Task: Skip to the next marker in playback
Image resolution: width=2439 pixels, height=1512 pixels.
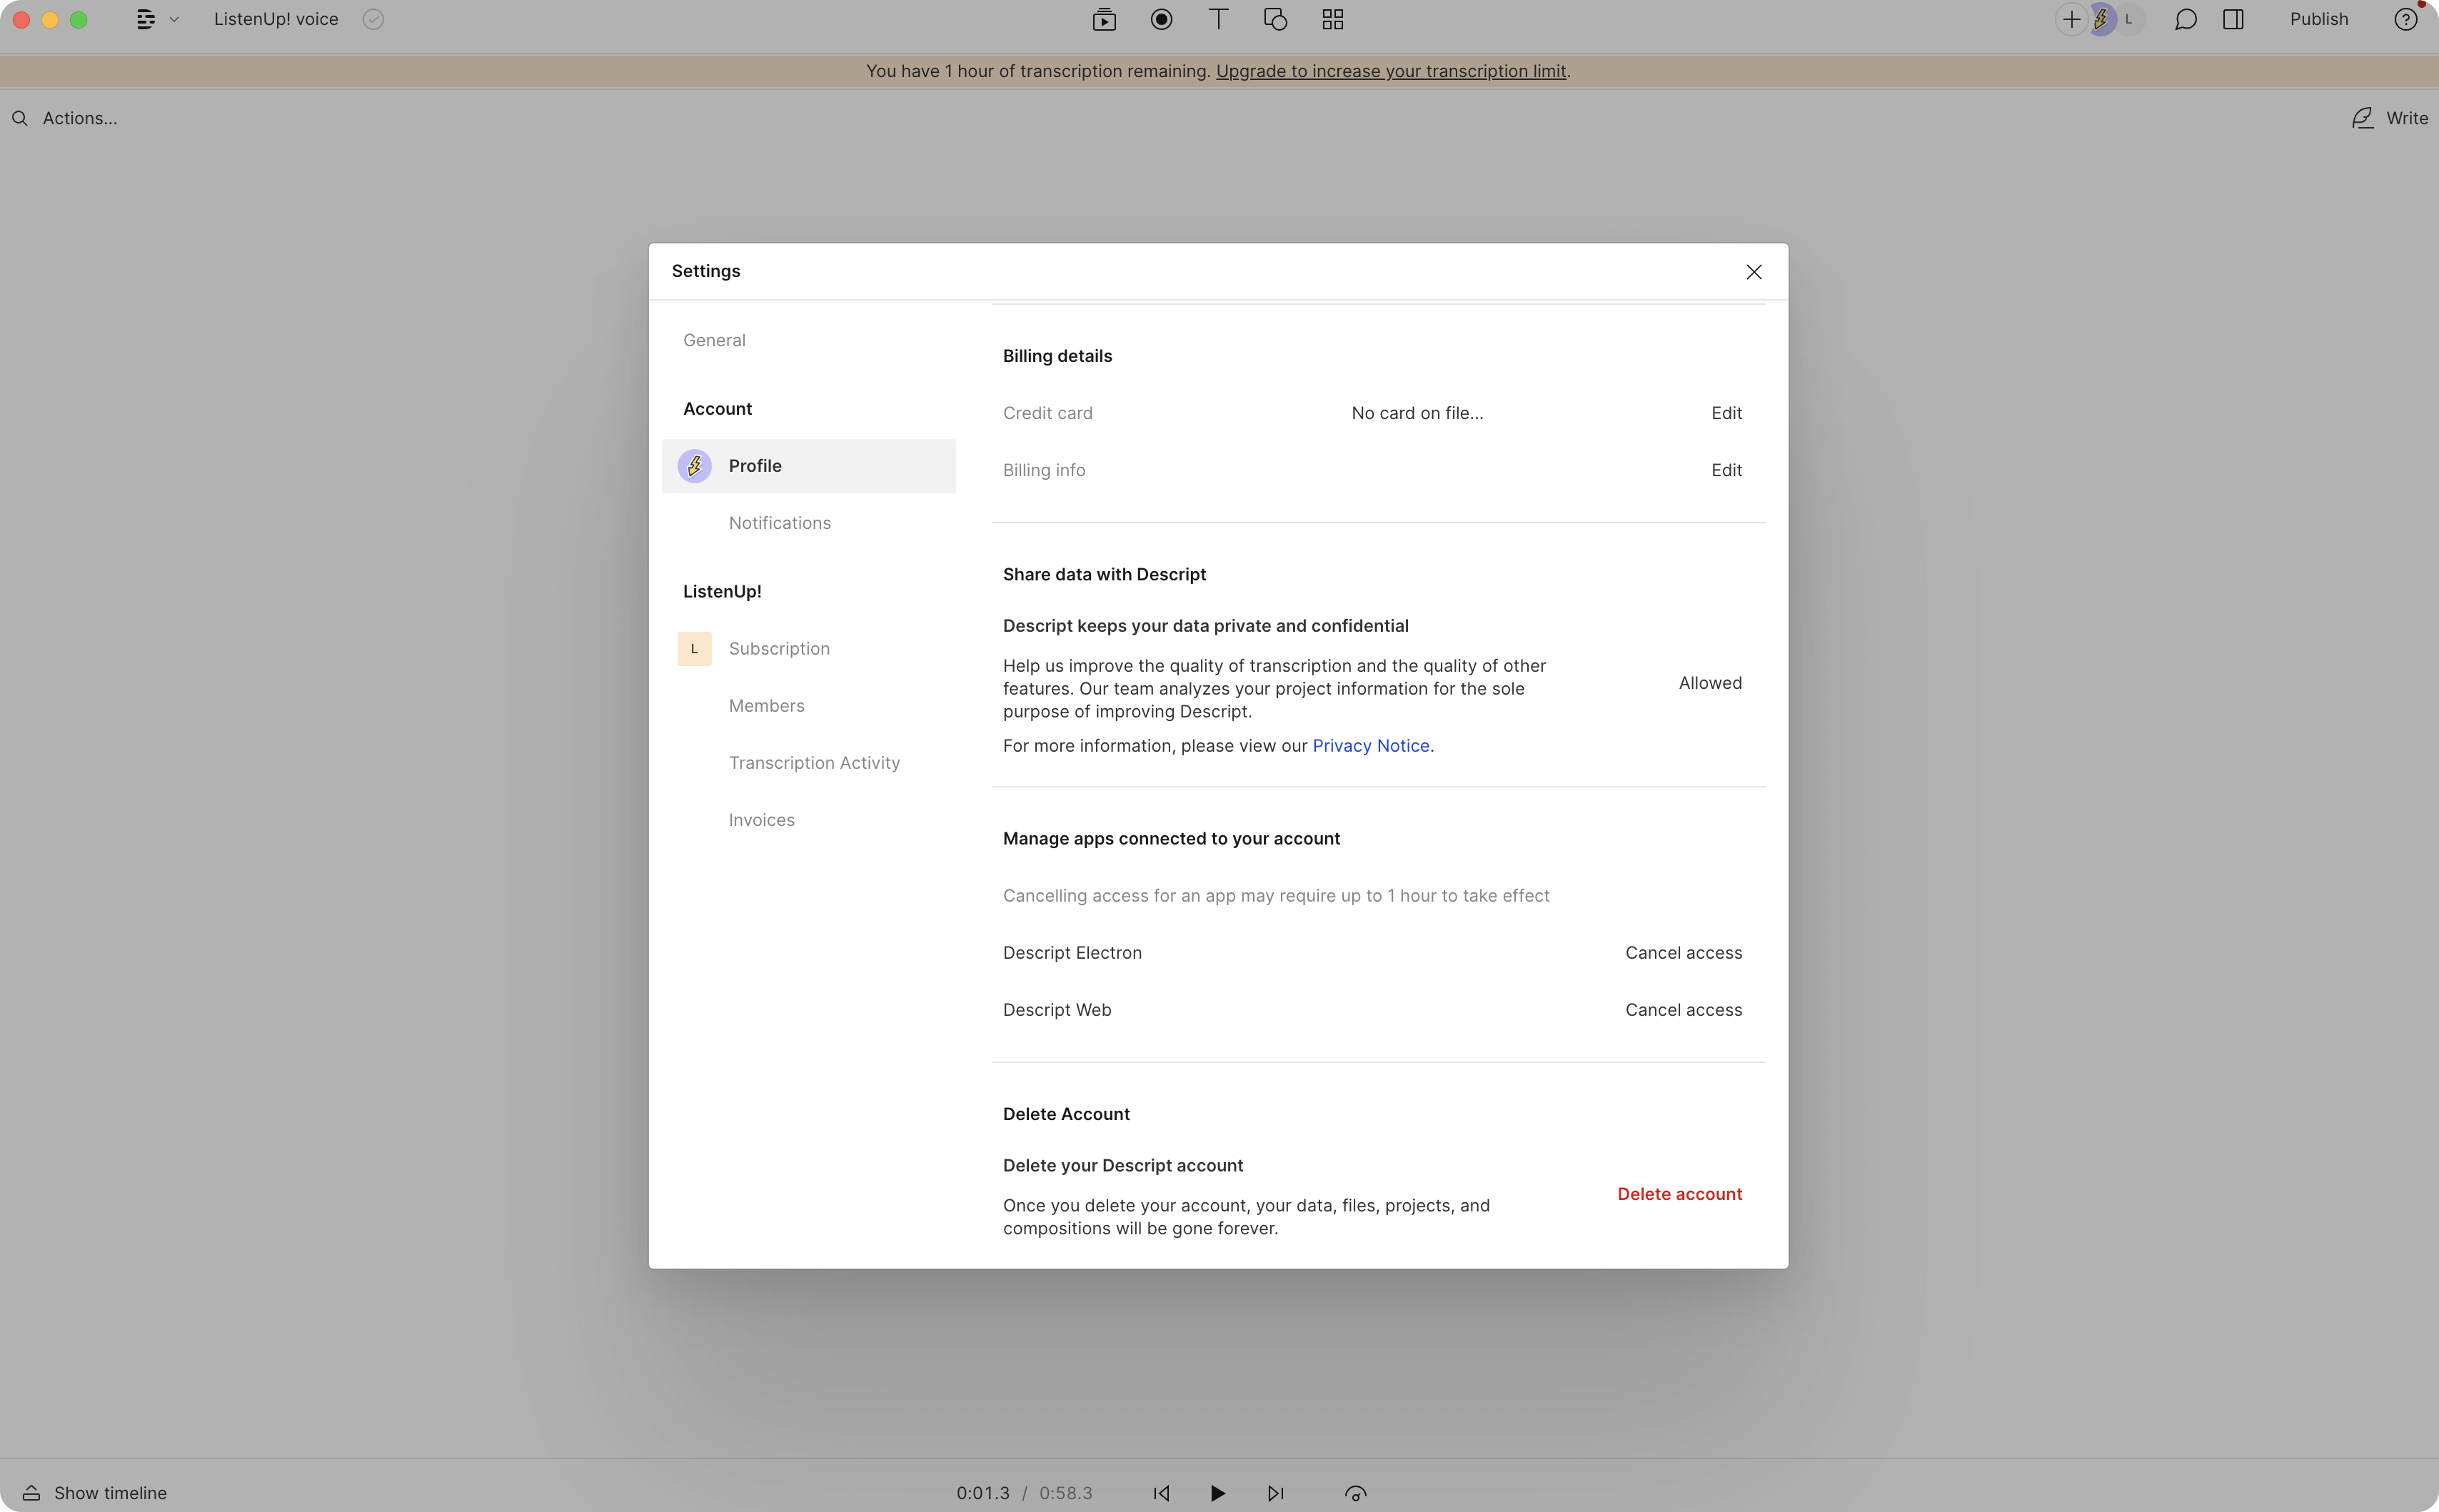Action: click(x=1275, y=1493)
